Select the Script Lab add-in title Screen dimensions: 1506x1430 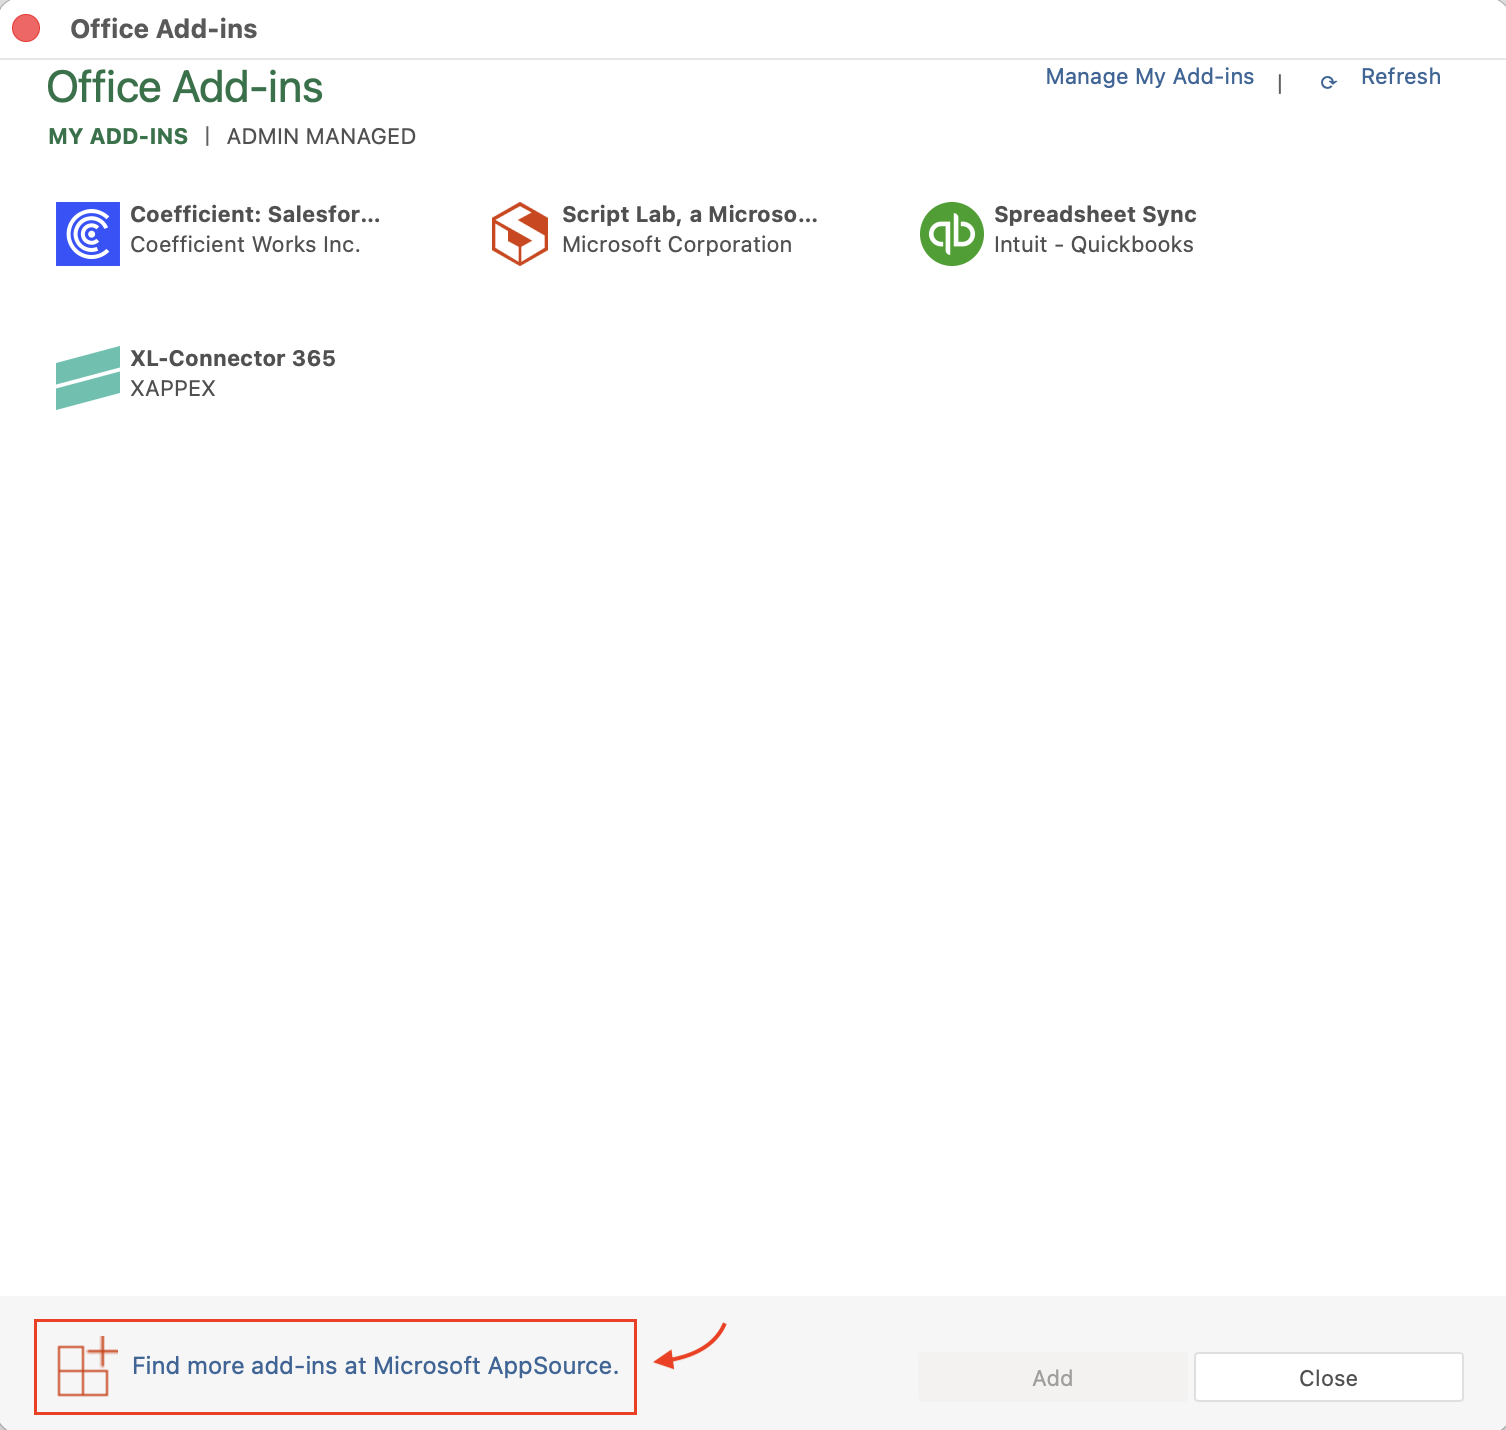click(x=689, y=215)
